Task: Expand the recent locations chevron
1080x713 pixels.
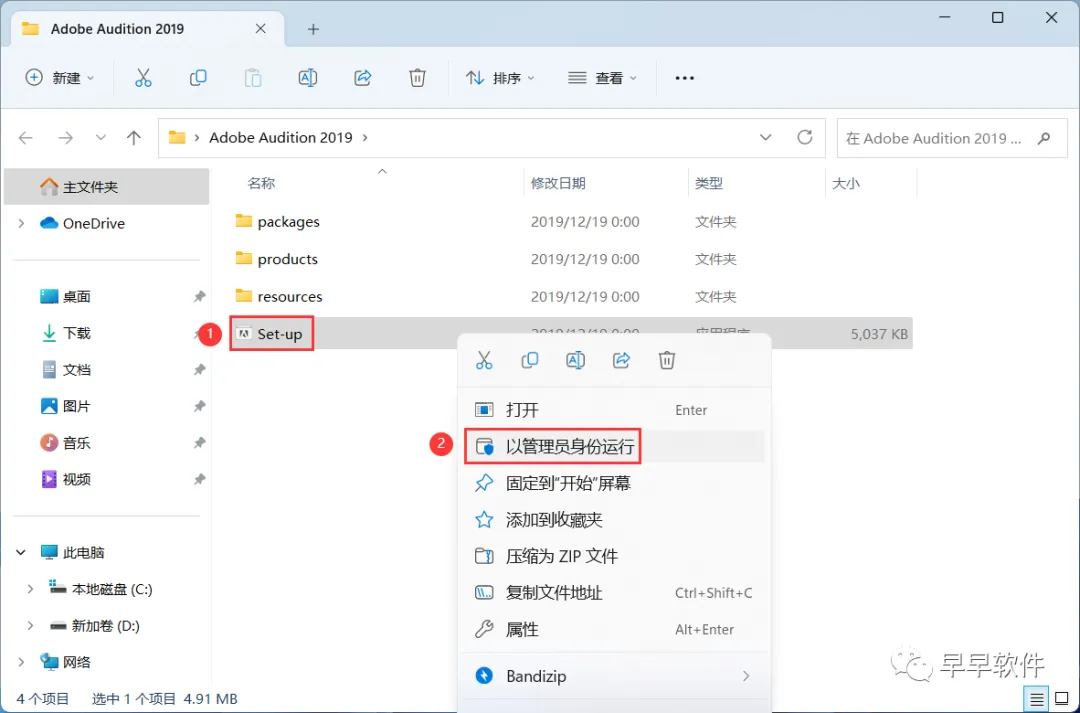Action: click(101, 138)
